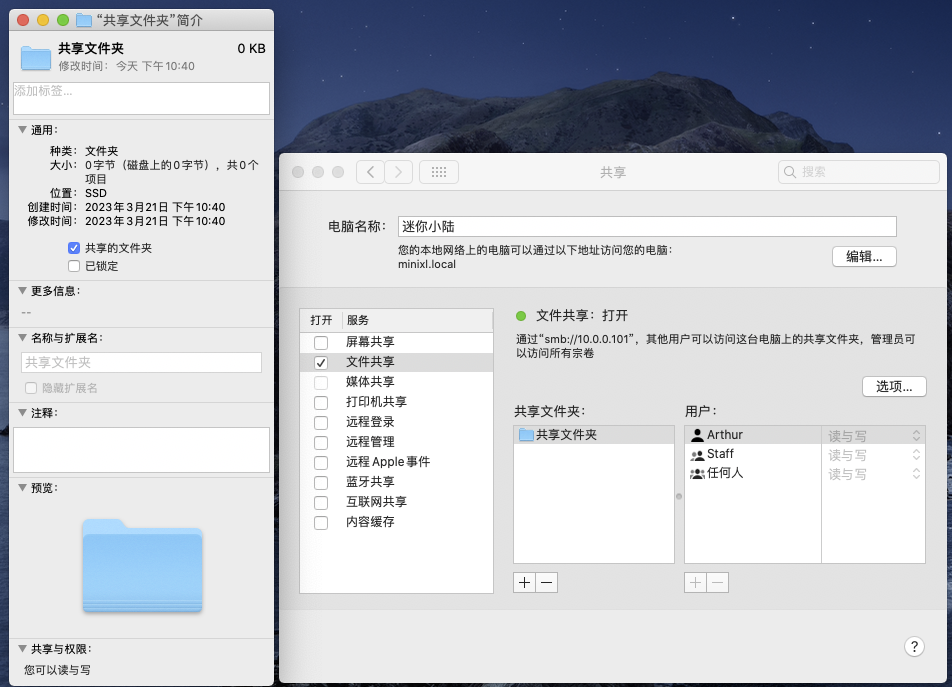Image resolution: width=952 pixels, height=687 pixels.
Task: Click the 电脑名称 text field
Action: pos(647,227)
